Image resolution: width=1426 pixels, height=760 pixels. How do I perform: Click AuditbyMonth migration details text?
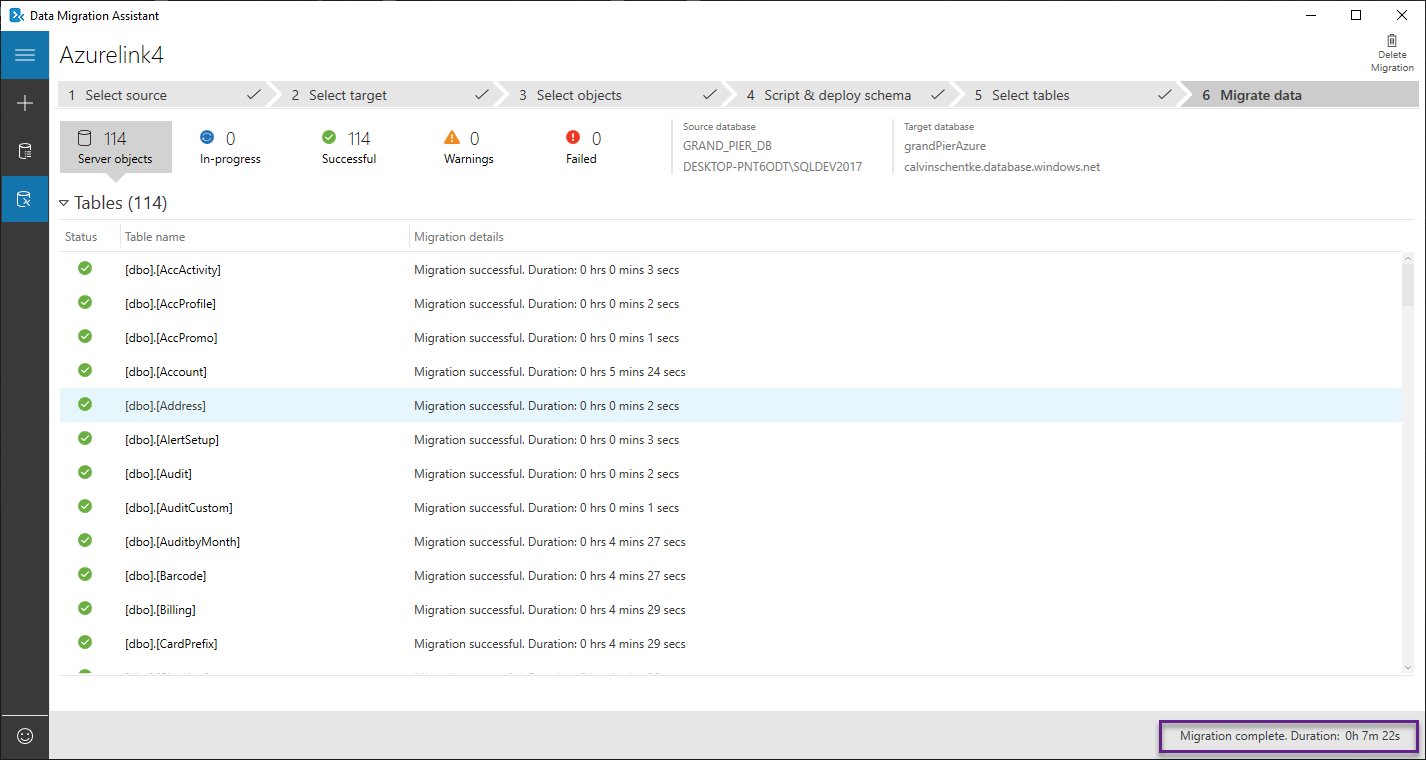pyautogui.click(x=550, y=542)
